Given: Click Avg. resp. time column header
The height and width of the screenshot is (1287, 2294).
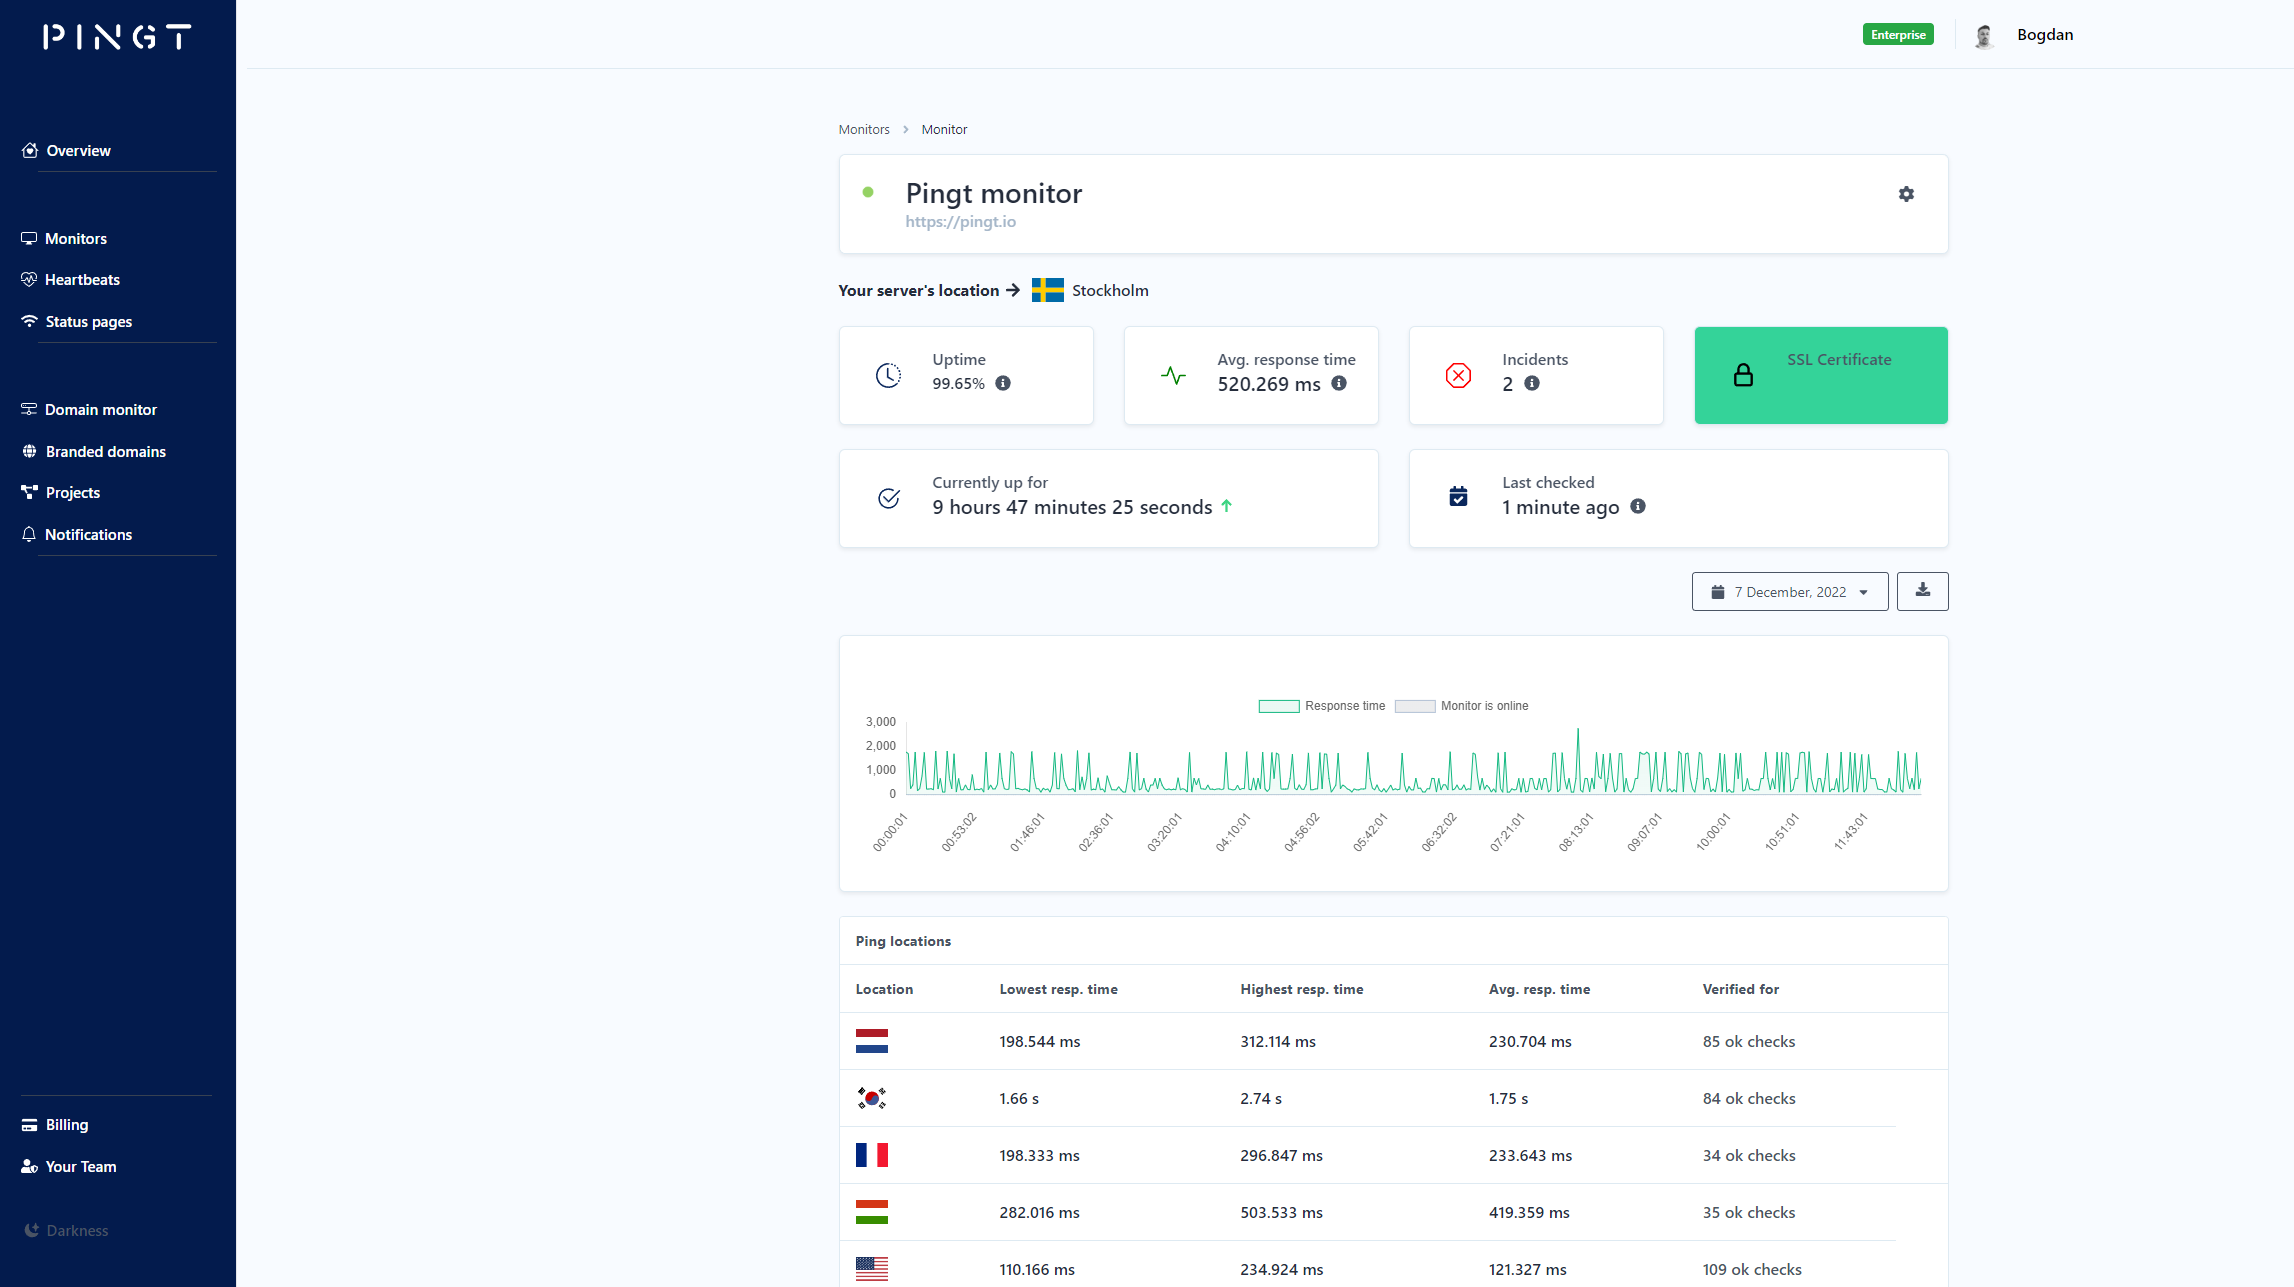Looking at the screenshot, I should point(1539,989).
